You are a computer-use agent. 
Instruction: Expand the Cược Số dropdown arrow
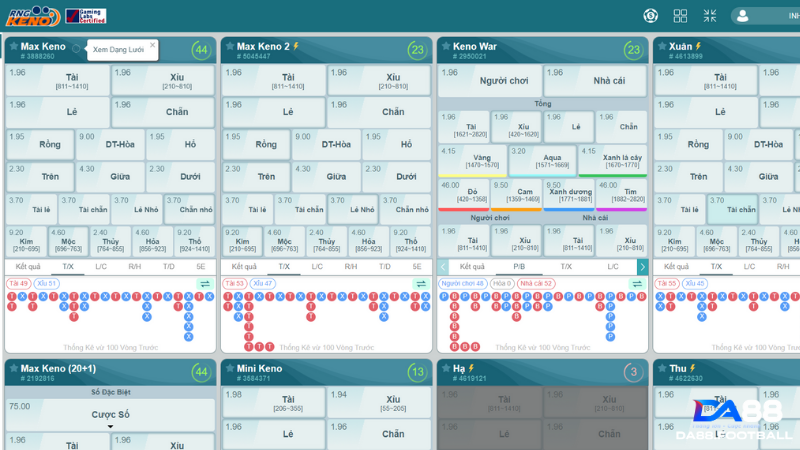point(110,427)
